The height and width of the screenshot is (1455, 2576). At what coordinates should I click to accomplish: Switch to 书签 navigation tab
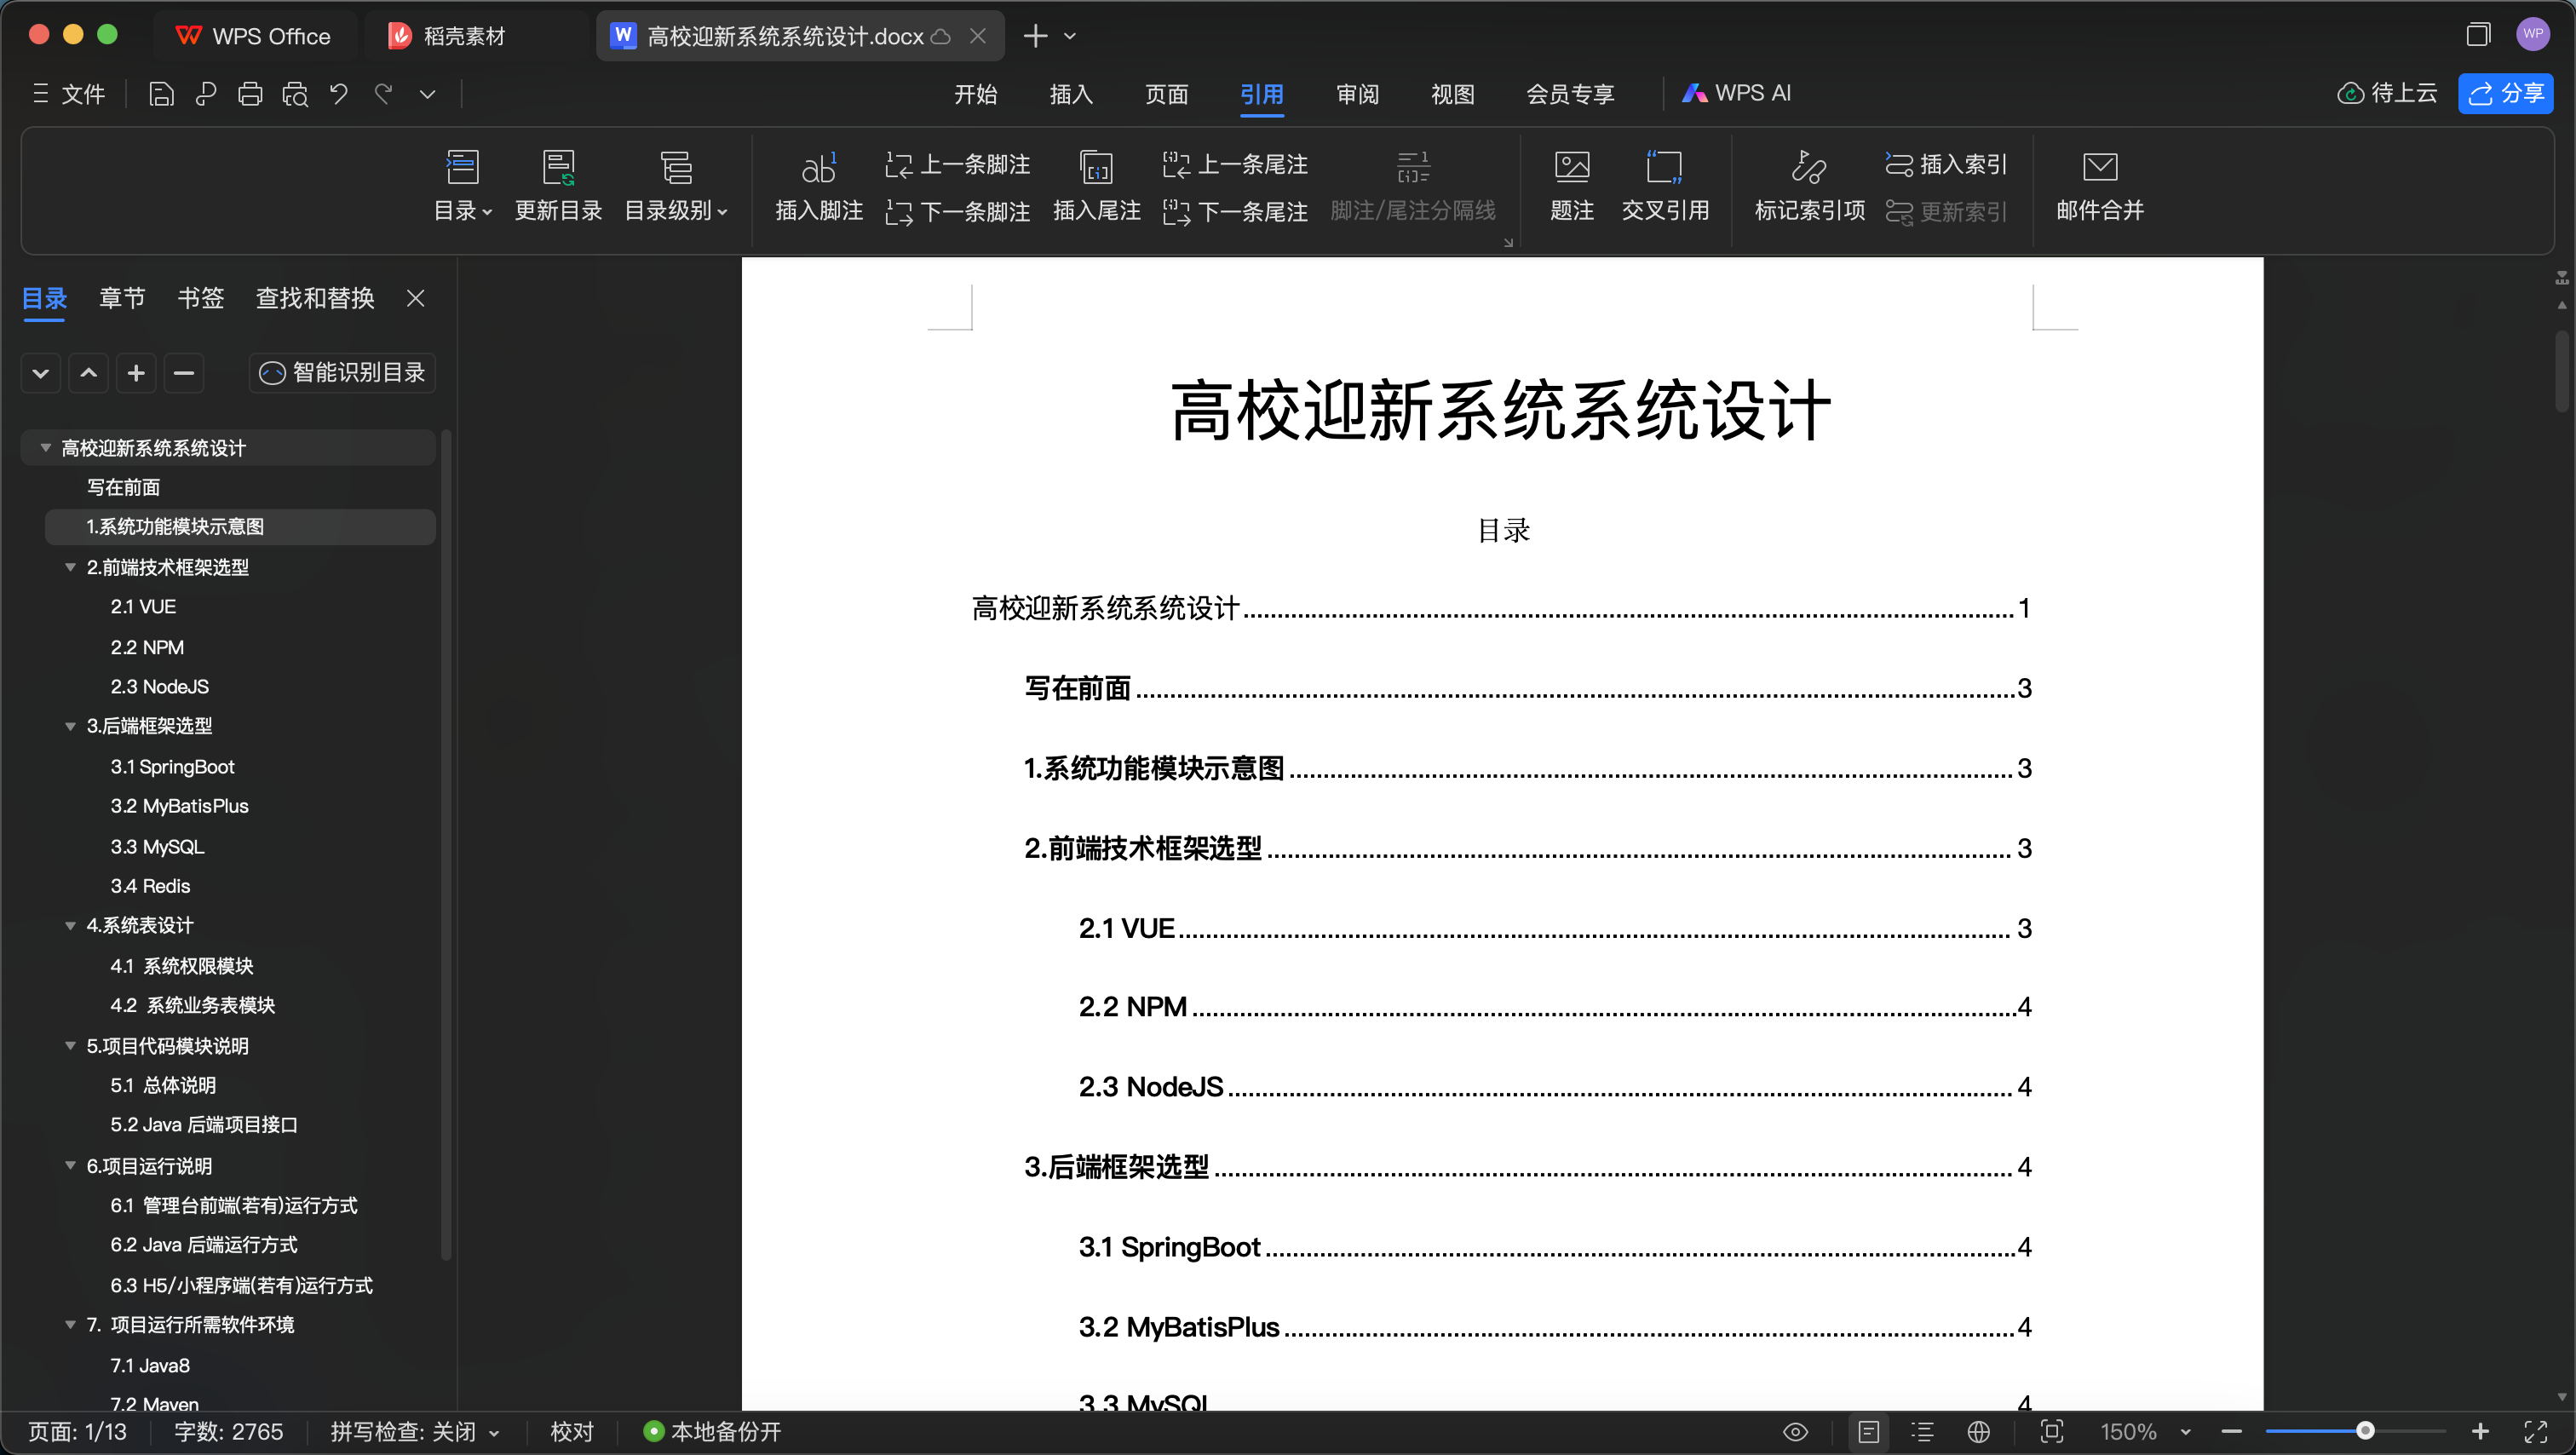pyautogui.click(x=200, y=298)
